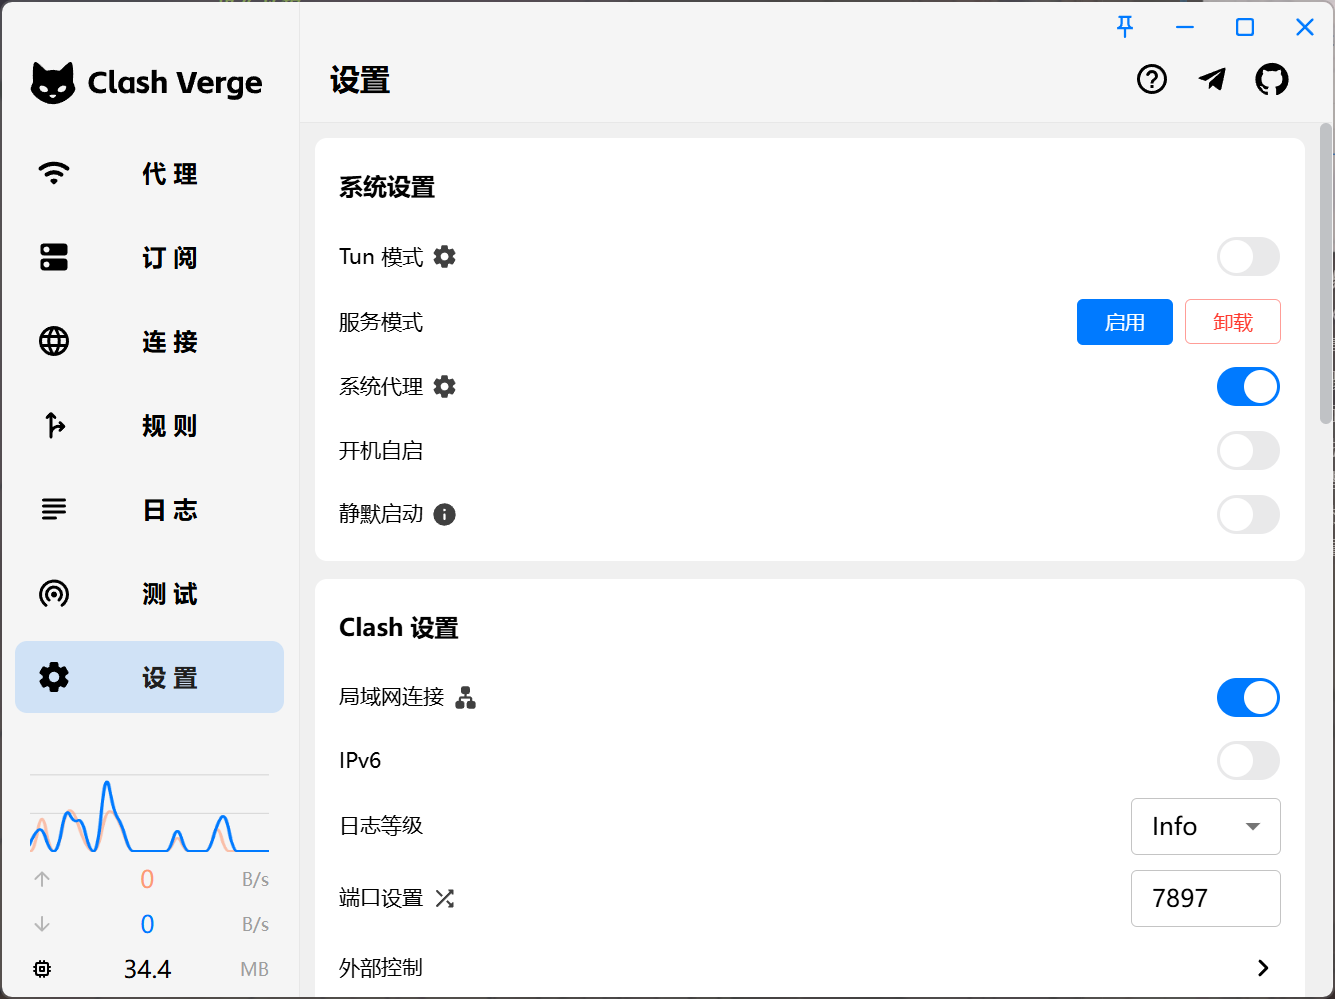Open the help question mark icon
This screenshot has height=999, width=1335.
coord(1152,80)
